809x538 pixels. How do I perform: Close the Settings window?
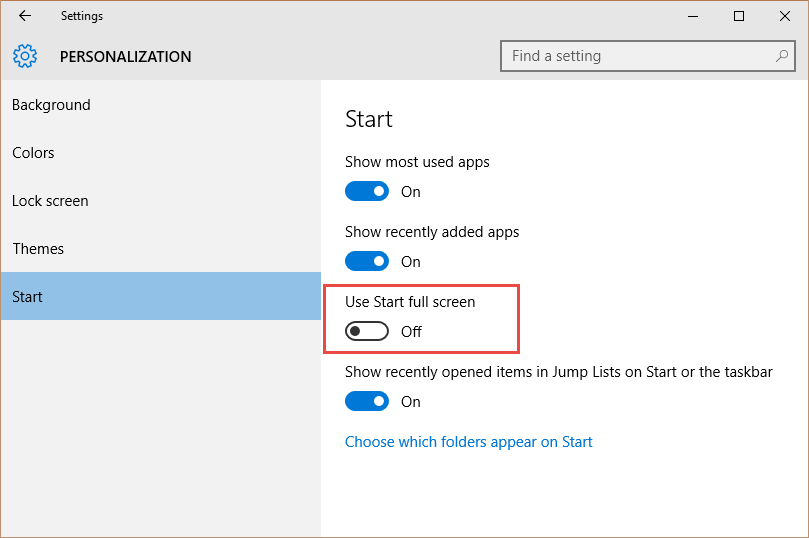[785, 16]
